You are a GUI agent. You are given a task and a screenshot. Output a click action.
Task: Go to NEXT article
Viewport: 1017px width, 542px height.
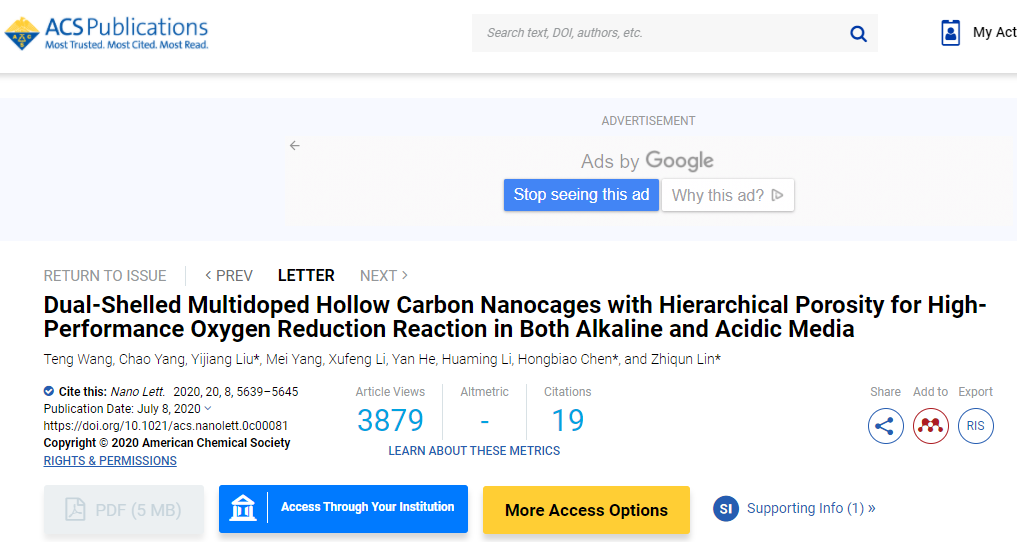(384, 275)
